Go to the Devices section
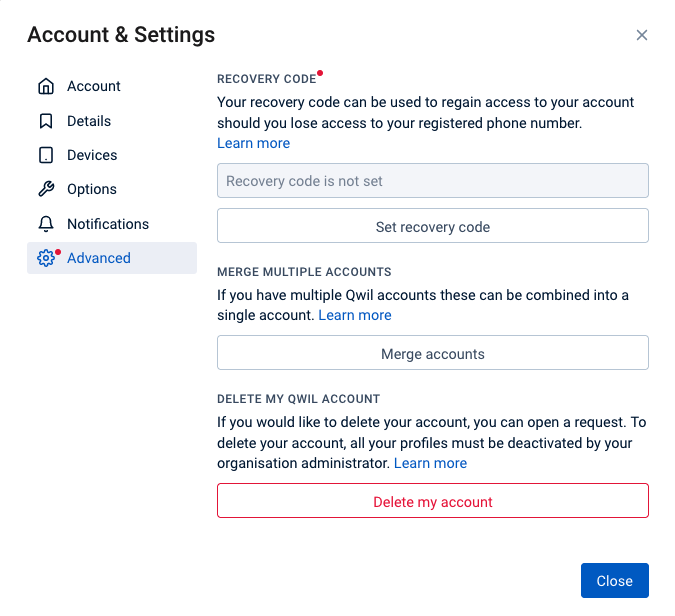The width and height of the screenshot is (675, 616). [x=92, y=155]
